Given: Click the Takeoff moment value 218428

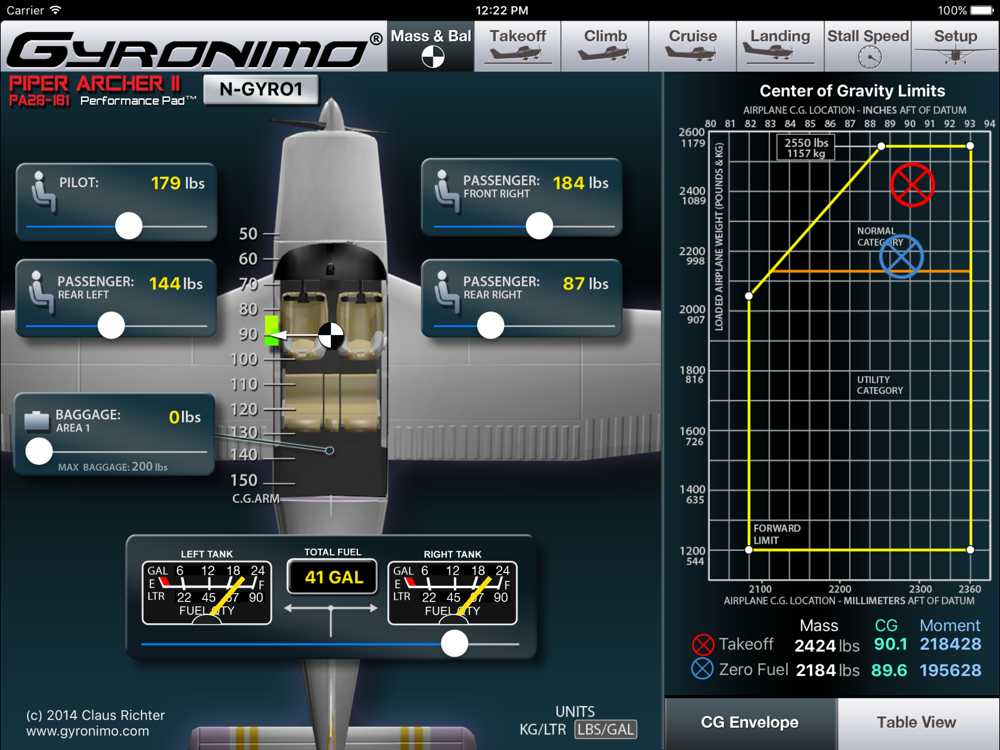Looking at the screenshot, I should [950, 645].
